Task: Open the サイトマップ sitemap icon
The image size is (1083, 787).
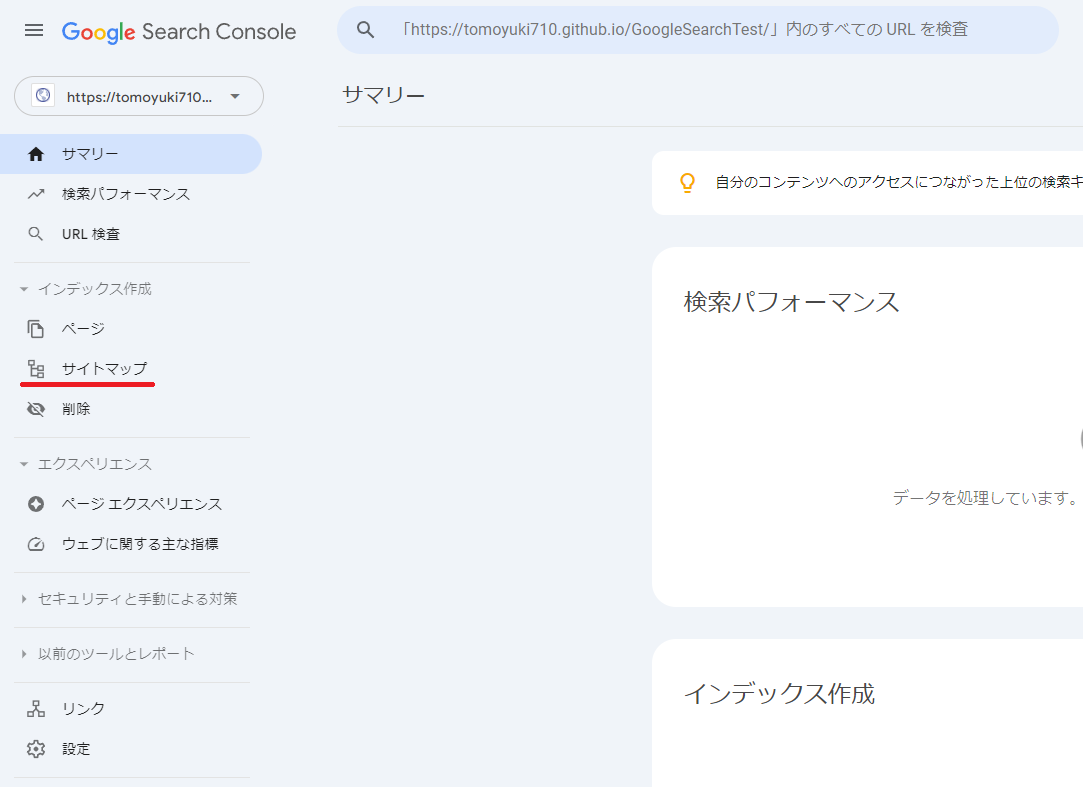Action: click(34, 368)
